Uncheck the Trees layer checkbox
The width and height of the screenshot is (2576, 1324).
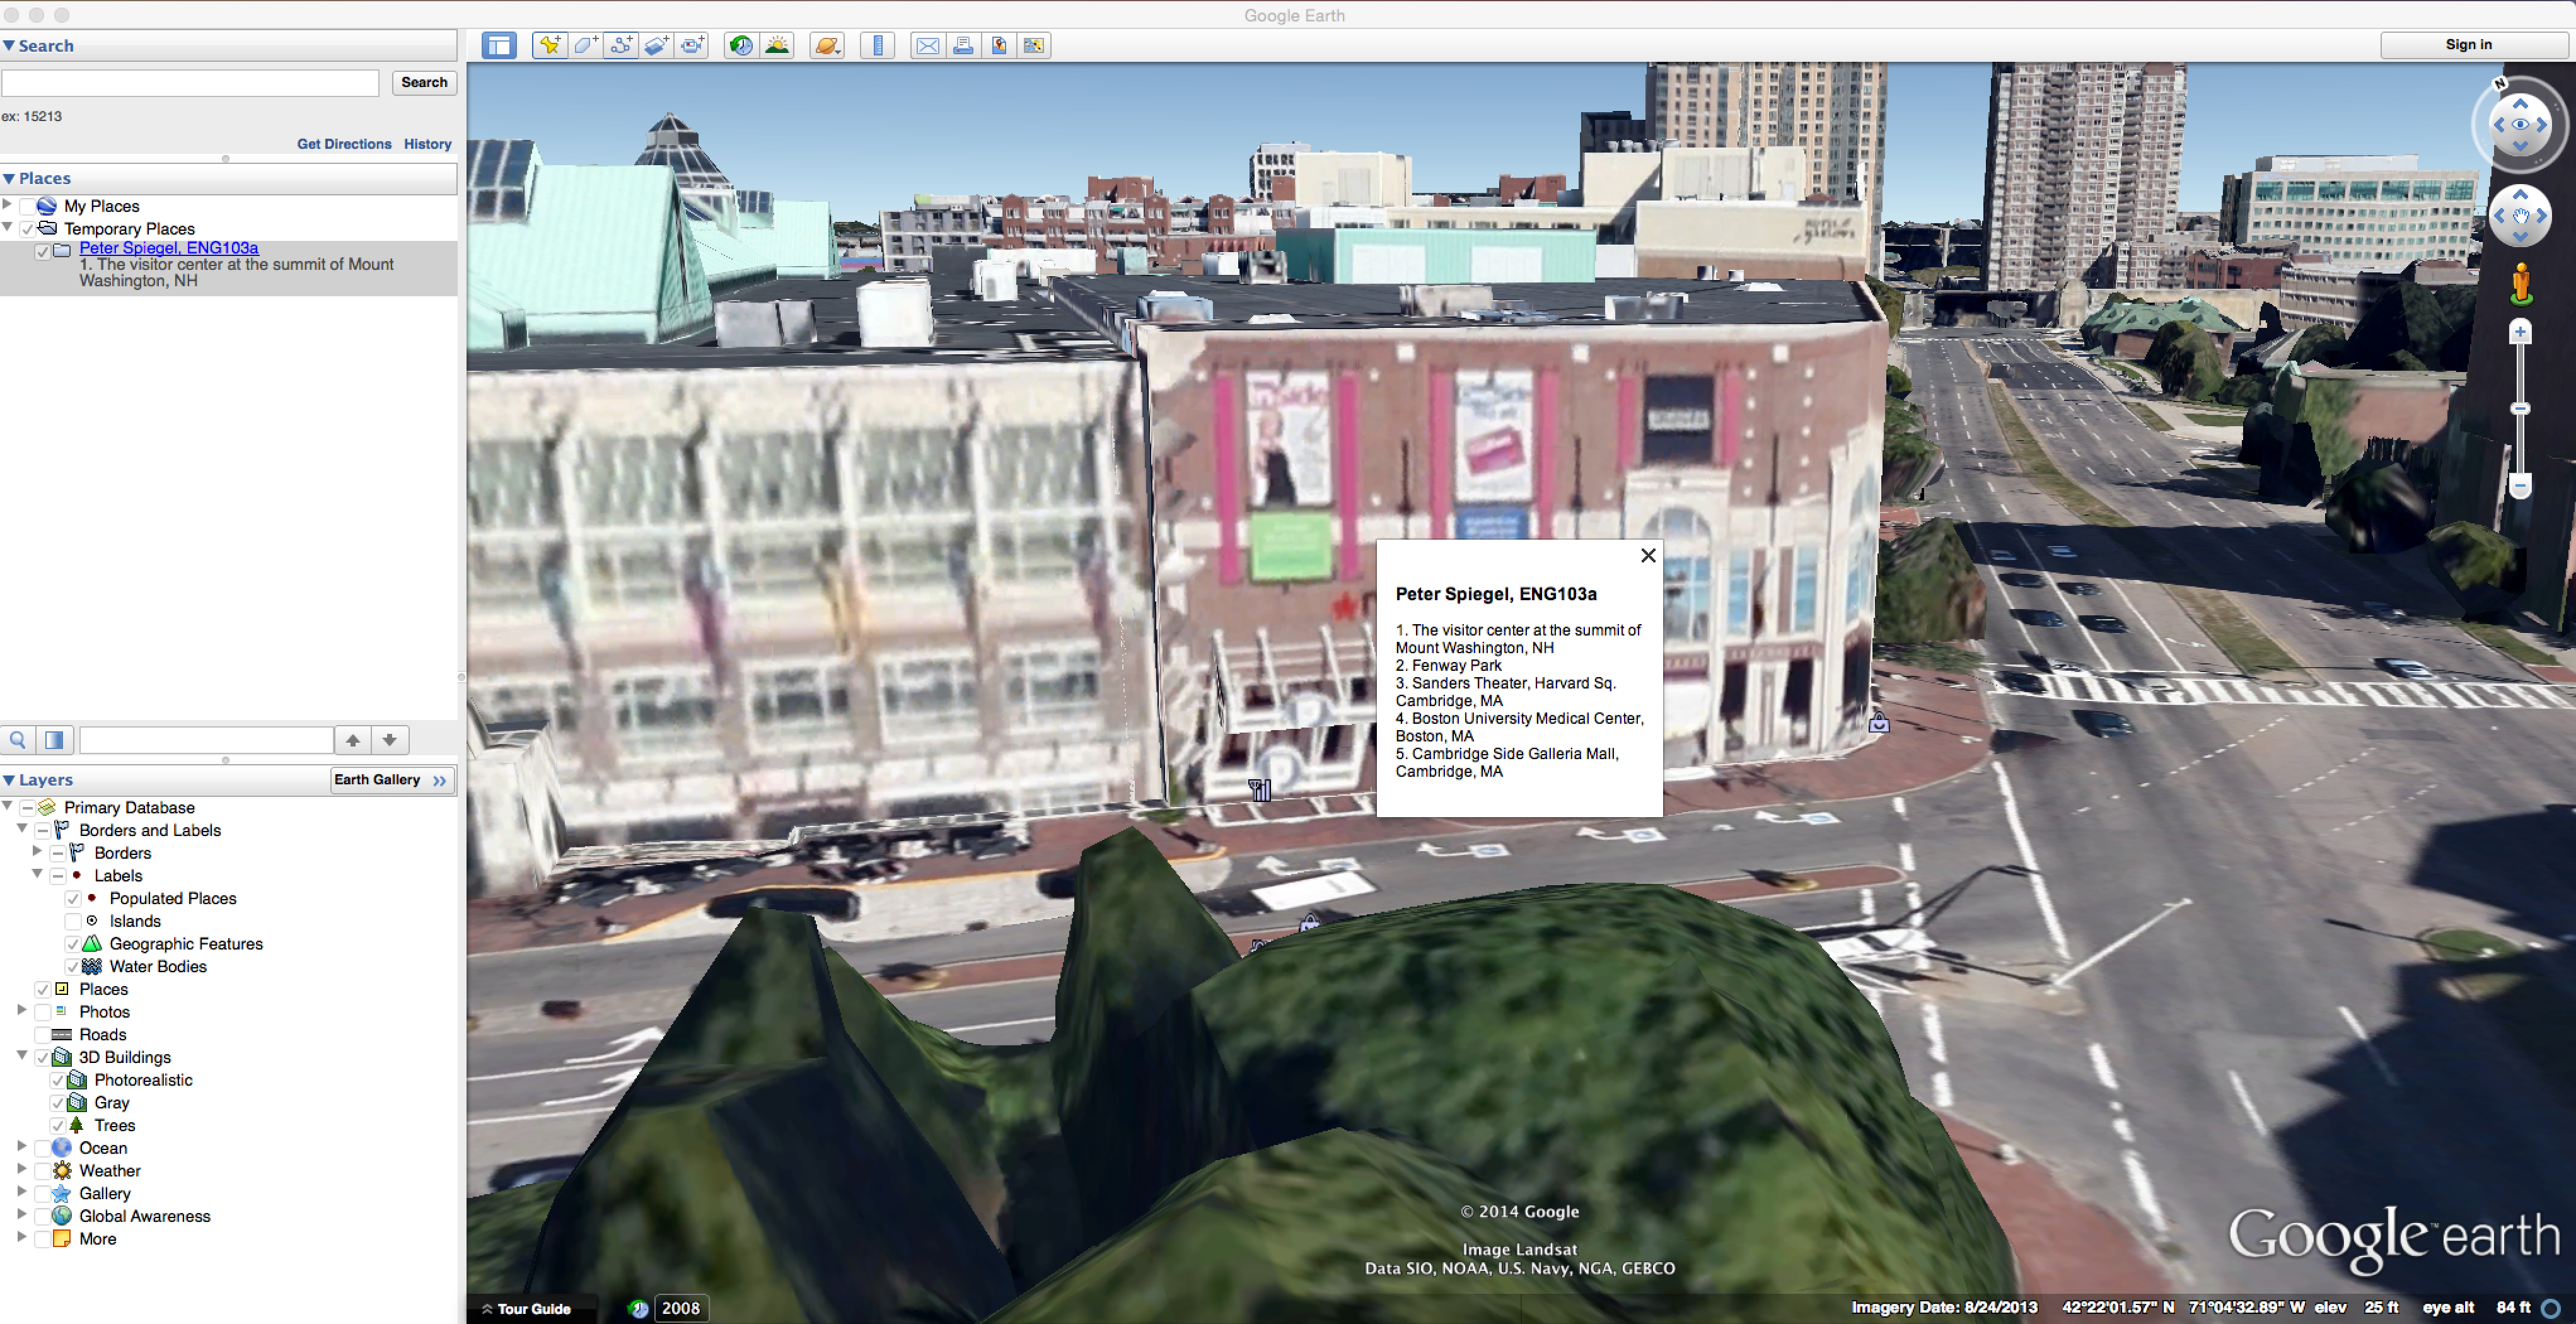click(58, 1126)
